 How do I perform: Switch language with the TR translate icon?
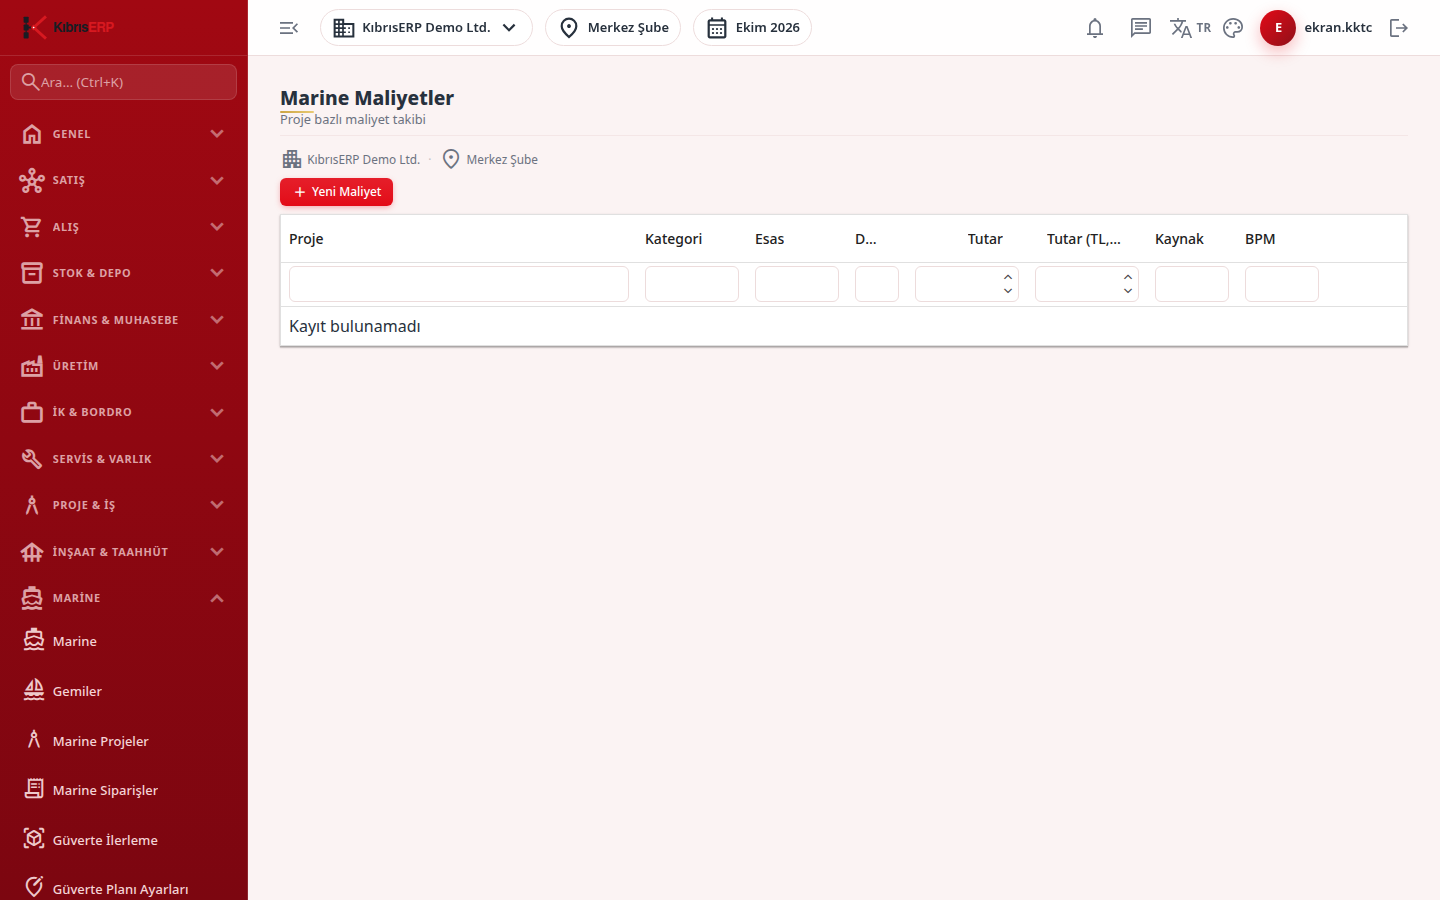pyautogui.click(x=1190, y=28)
